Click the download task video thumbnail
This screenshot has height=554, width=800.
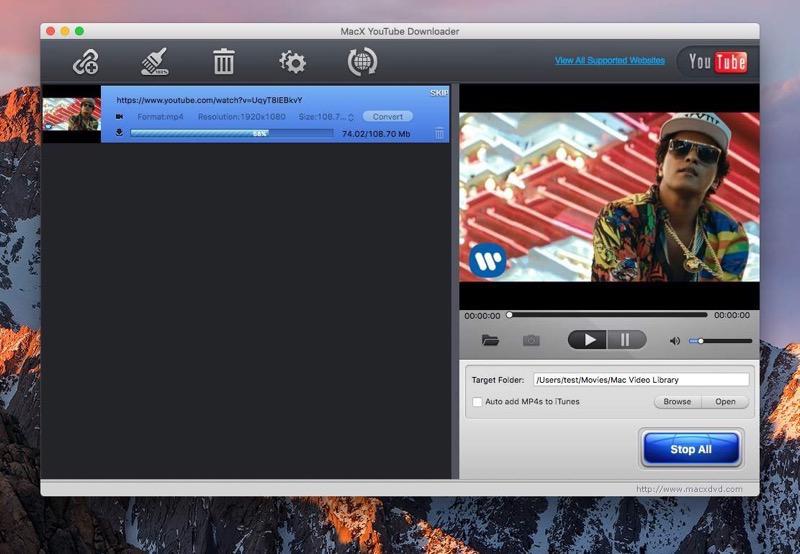pyautogui.click(x=71, y=114)
